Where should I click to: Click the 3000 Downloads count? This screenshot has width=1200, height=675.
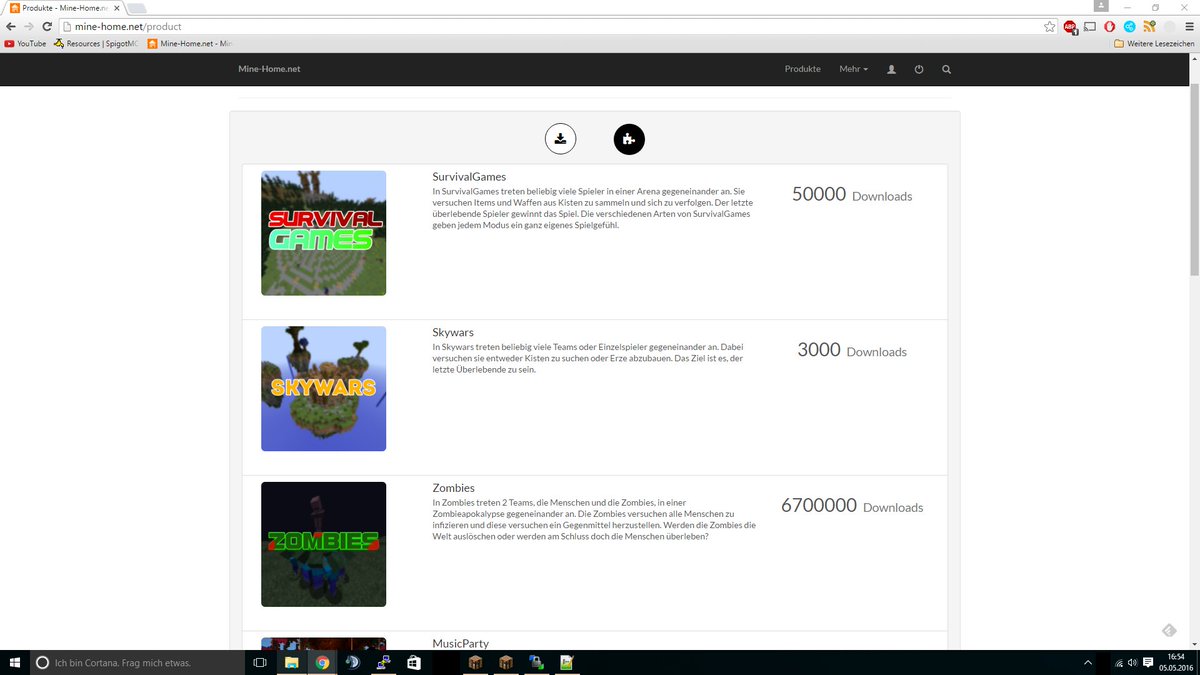pos(852,350)
